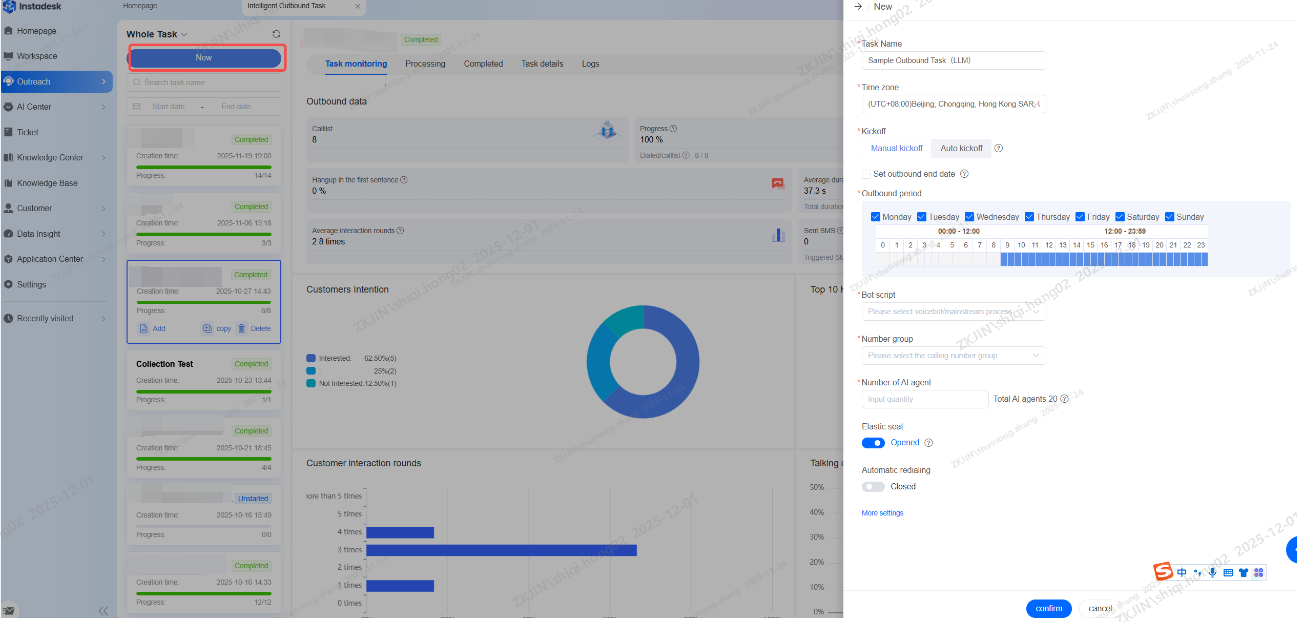1297x622 pixels.
Task: Click the help icon next to Elastic scal
Action: 929,443
